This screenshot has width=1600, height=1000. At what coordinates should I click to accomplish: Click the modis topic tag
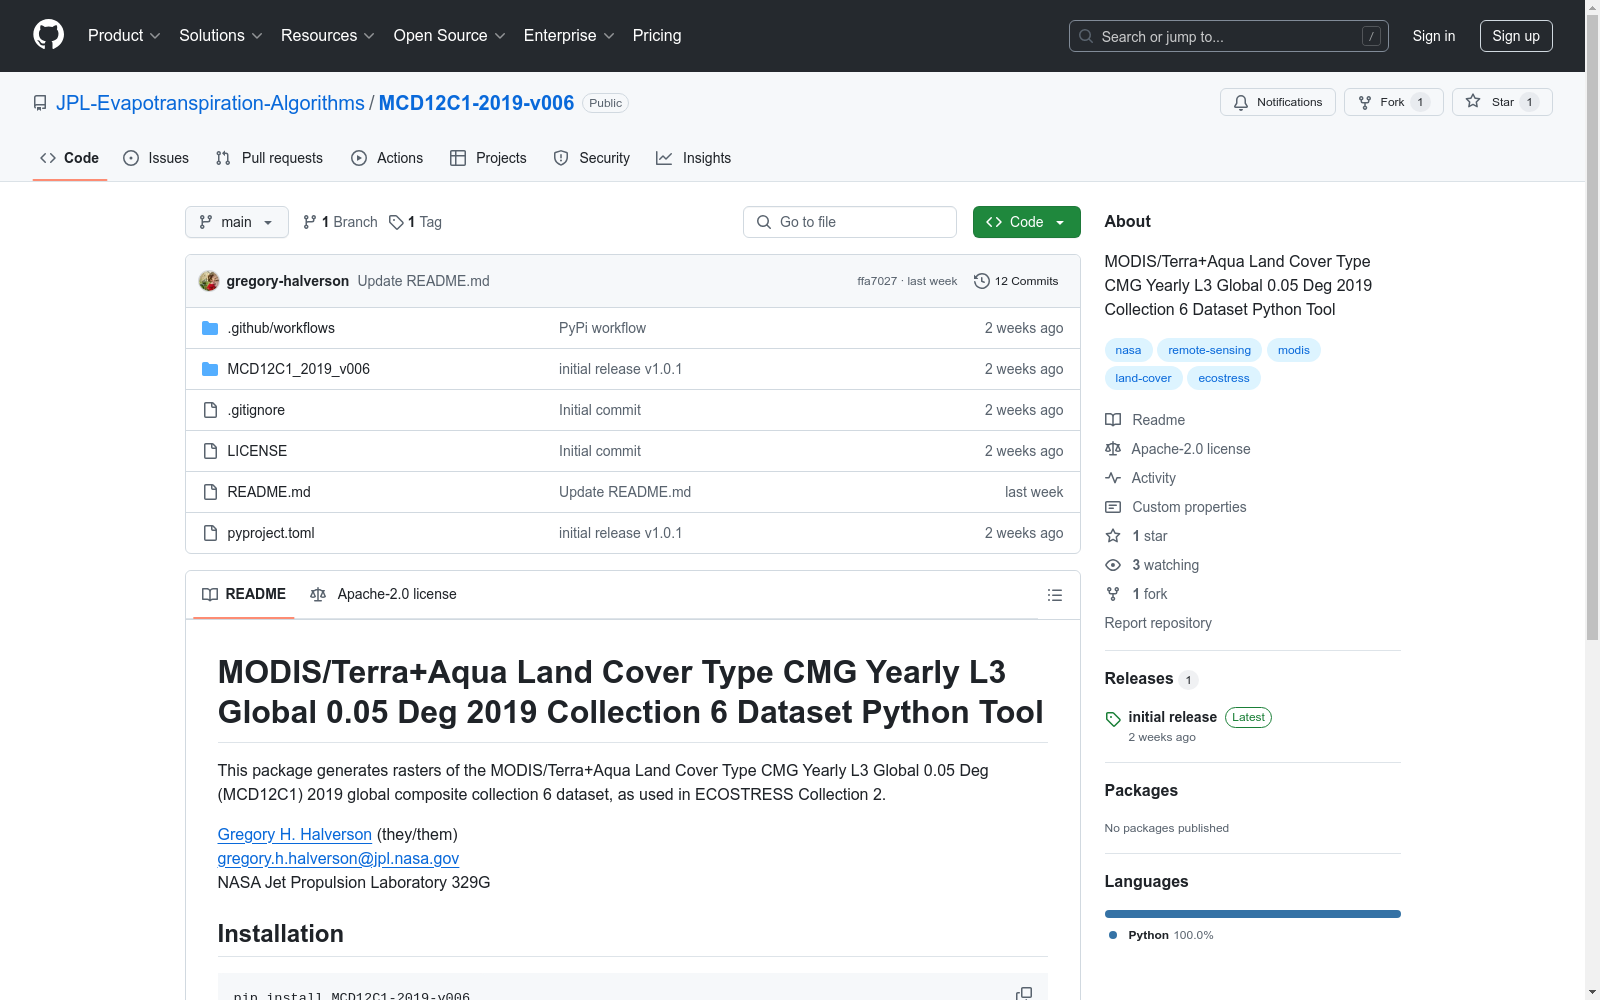pos(1293,350)
